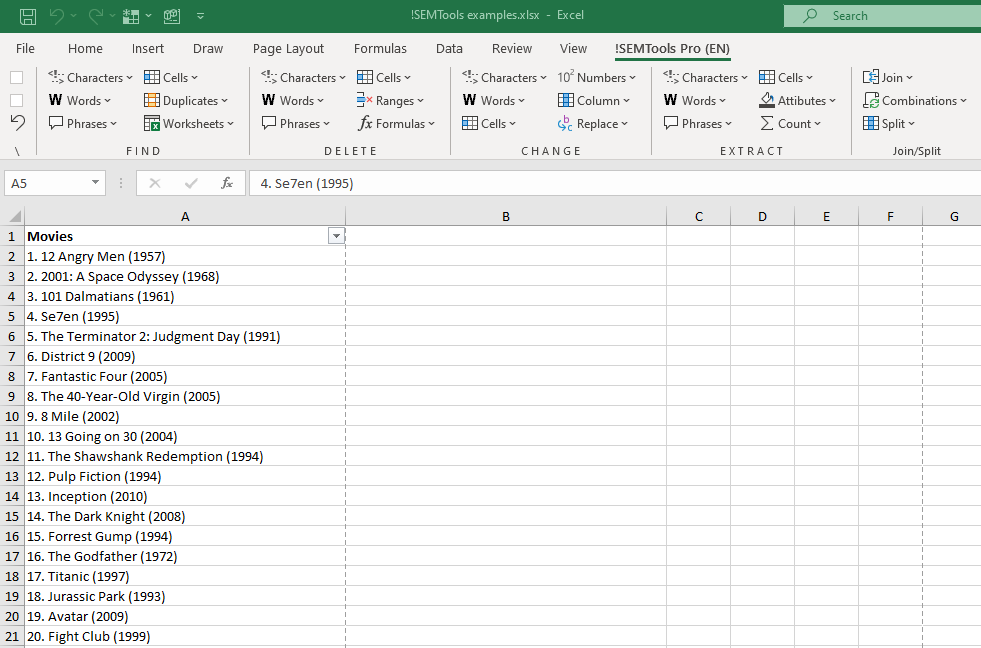
Task: Select the row 10 header
Action: tap(12, 417)
